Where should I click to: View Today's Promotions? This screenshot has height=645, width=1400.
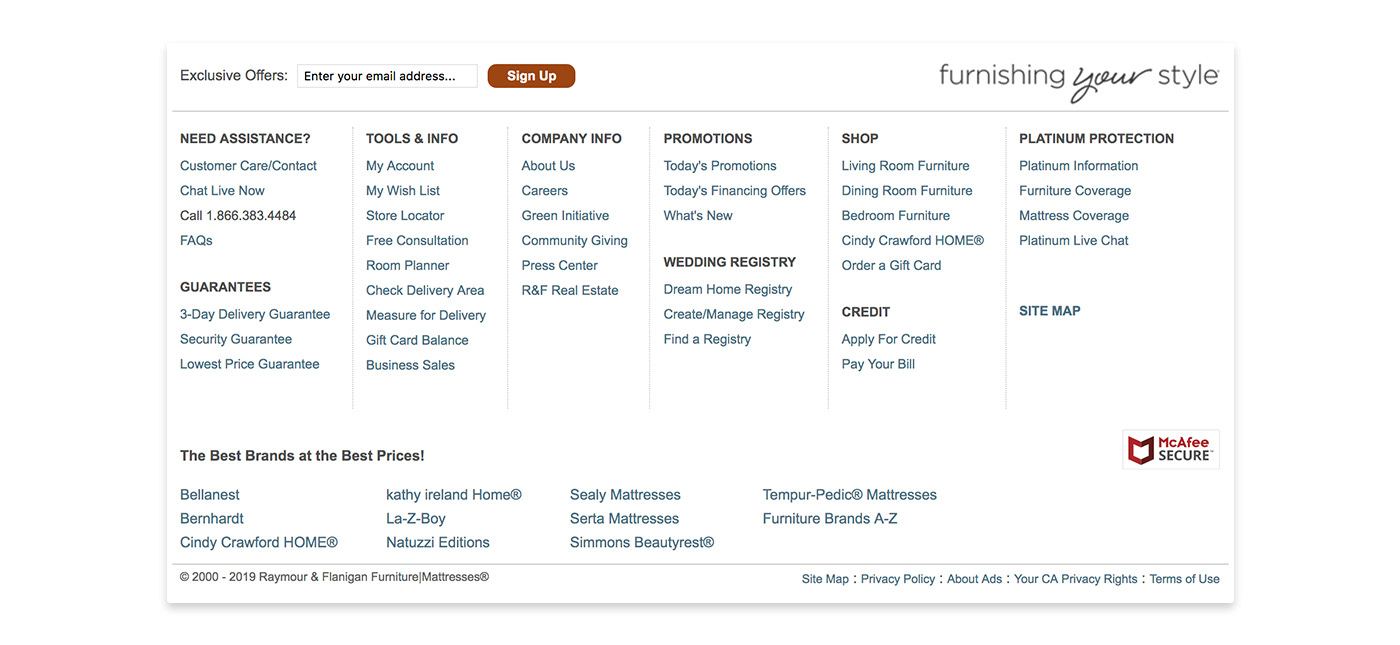720,166
